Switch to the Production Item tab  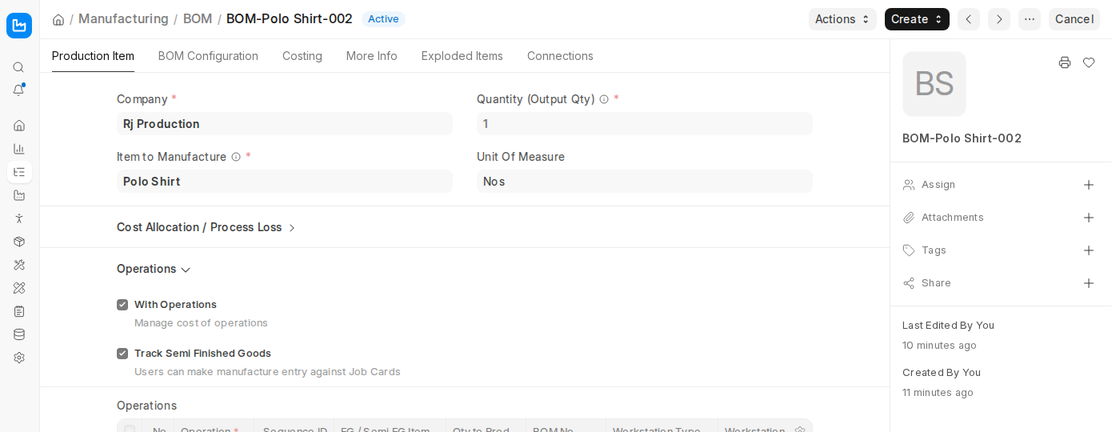click(93, 56)
